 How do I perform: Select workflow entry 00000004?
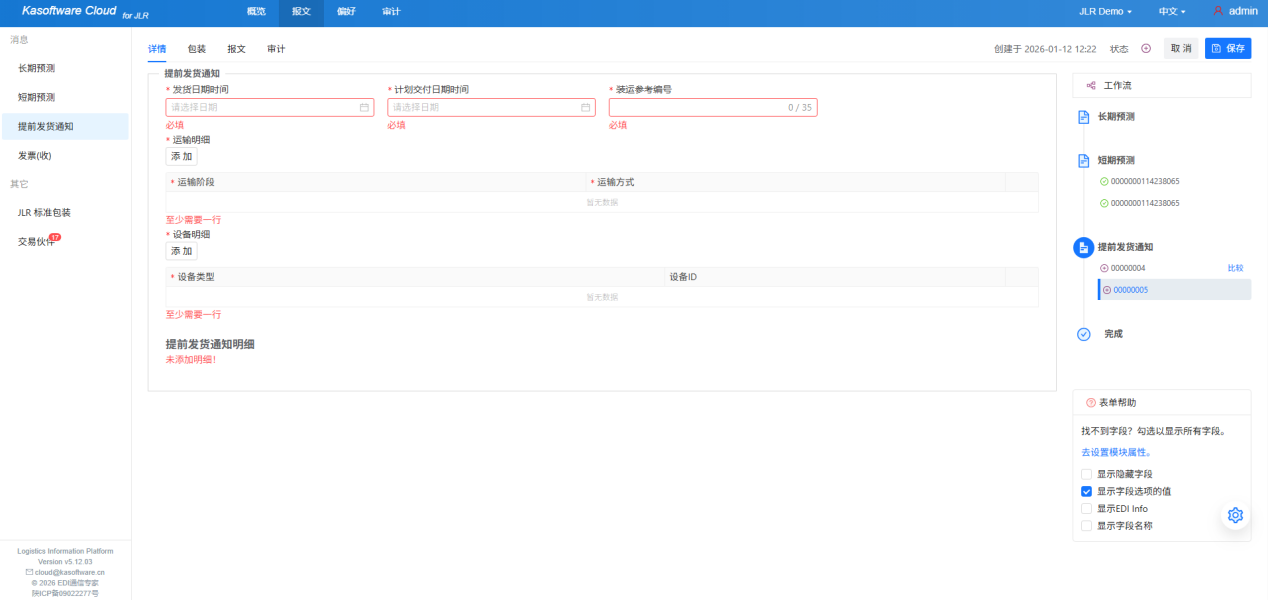point(1128,268)
